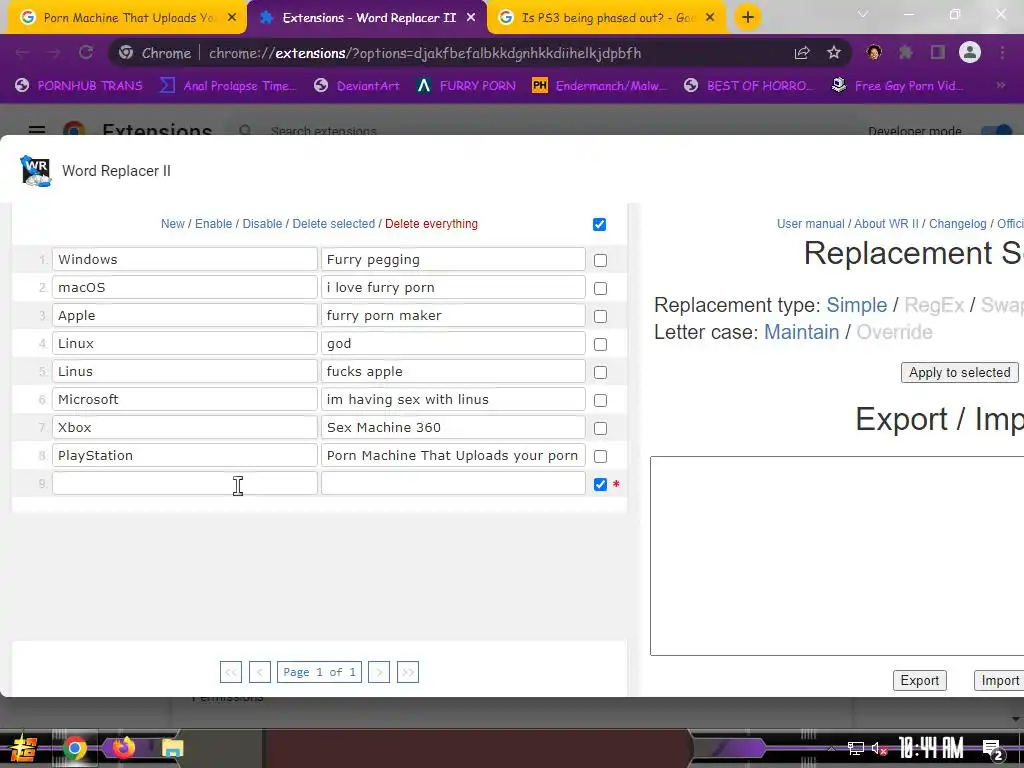The image size is (1024, 768).
Task: Set replacement type to RegEx
Action: [934, 305]
